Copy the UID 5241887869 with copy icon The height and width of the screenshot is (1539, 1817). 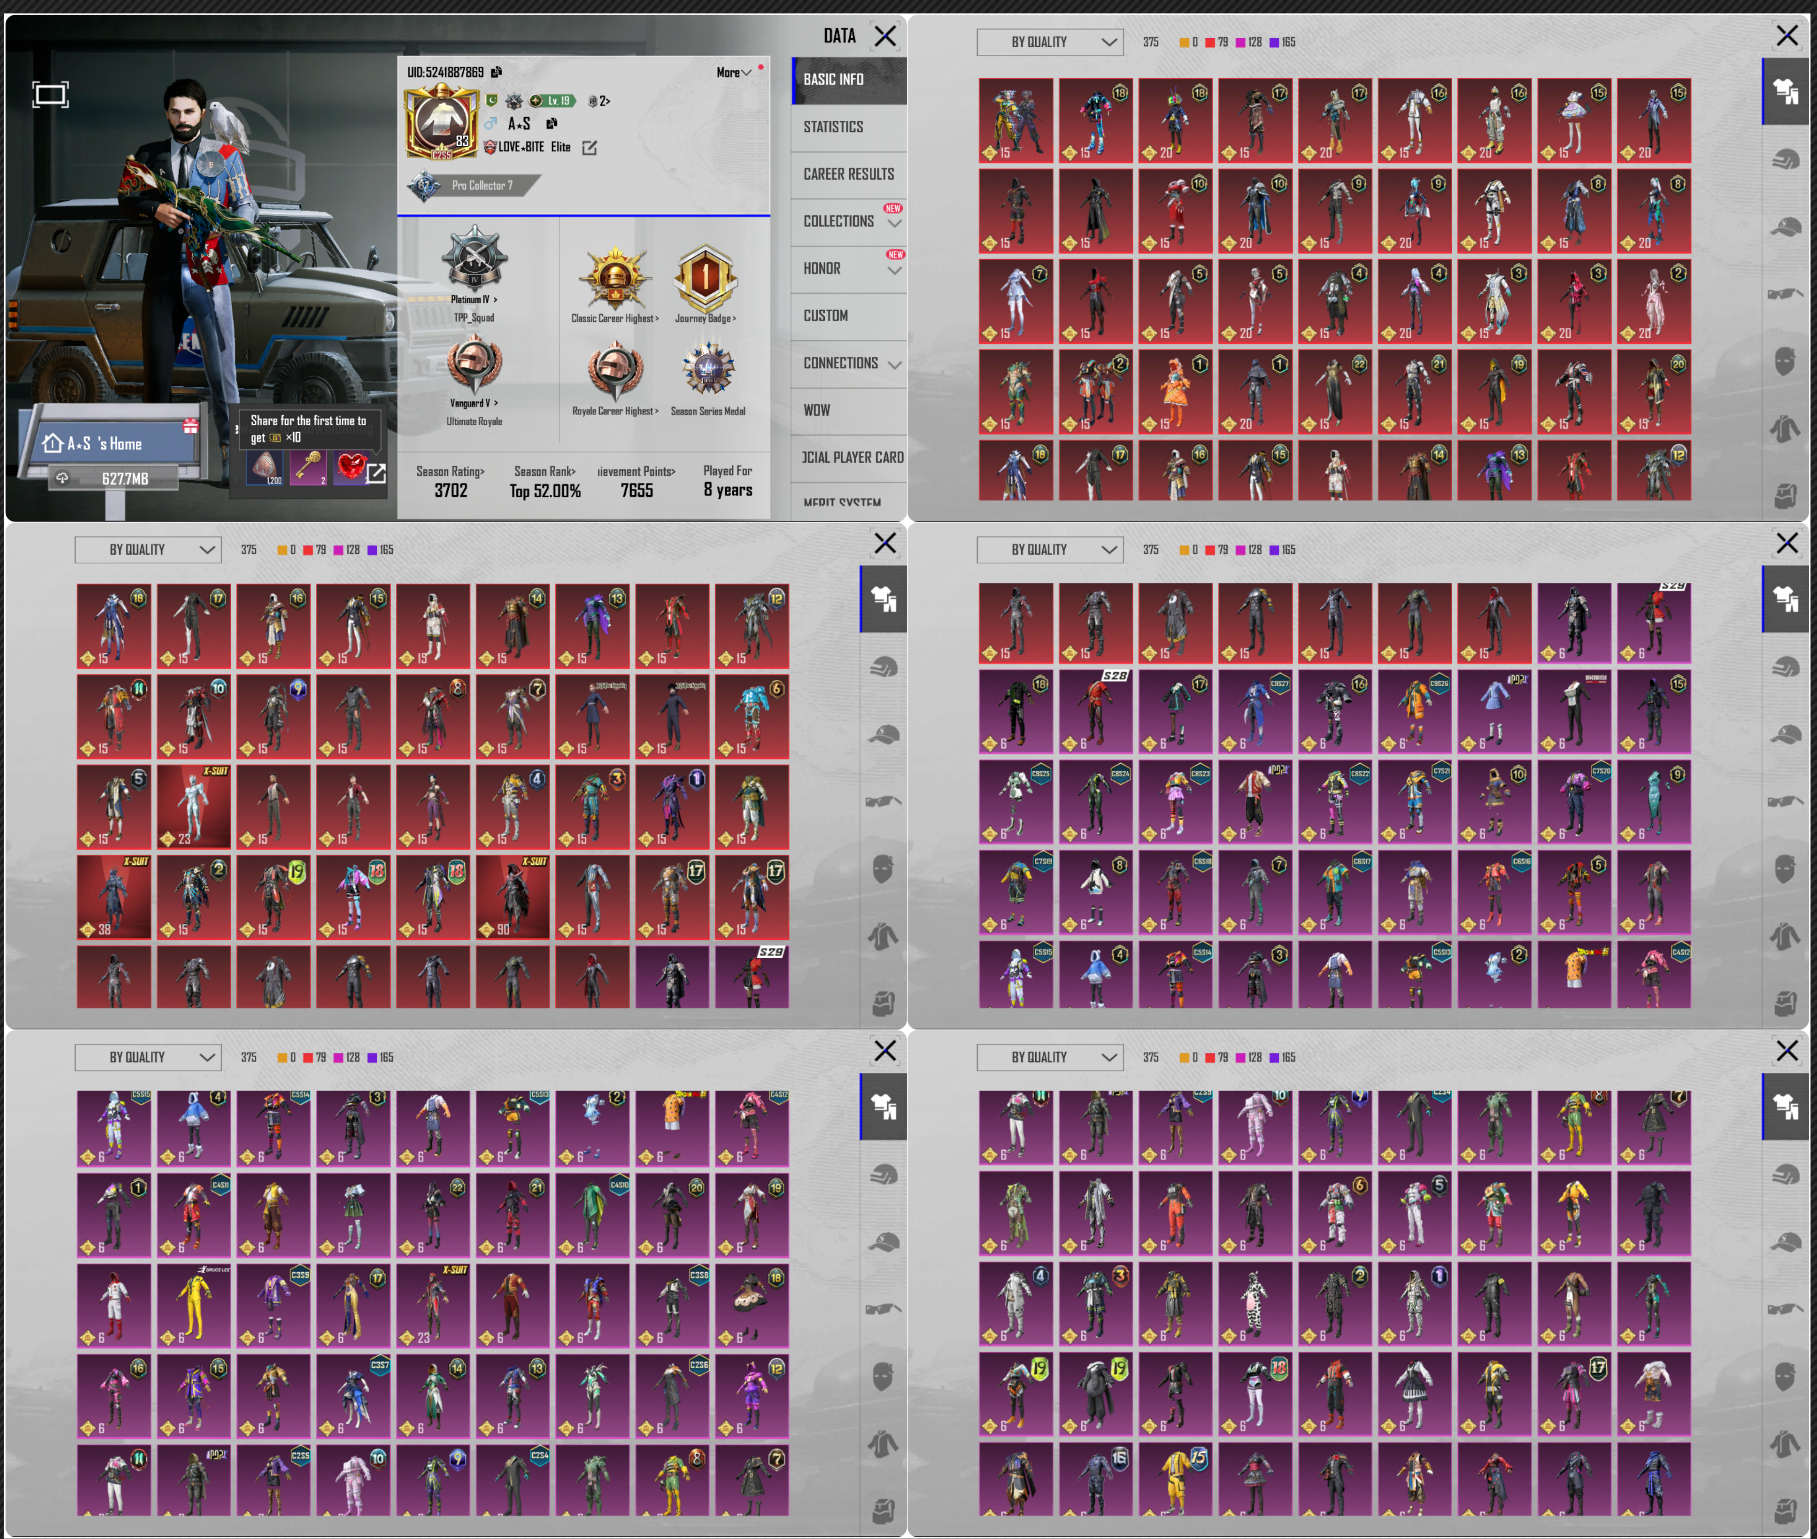497,72
